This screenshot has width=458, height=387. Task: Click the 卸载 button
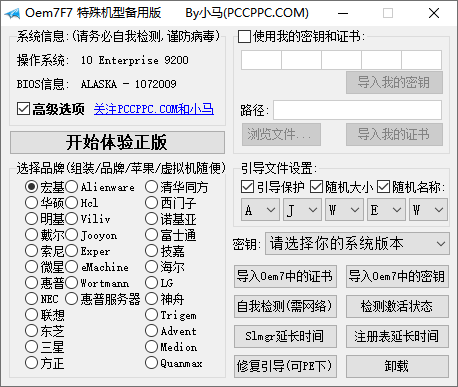click(397, 366)
